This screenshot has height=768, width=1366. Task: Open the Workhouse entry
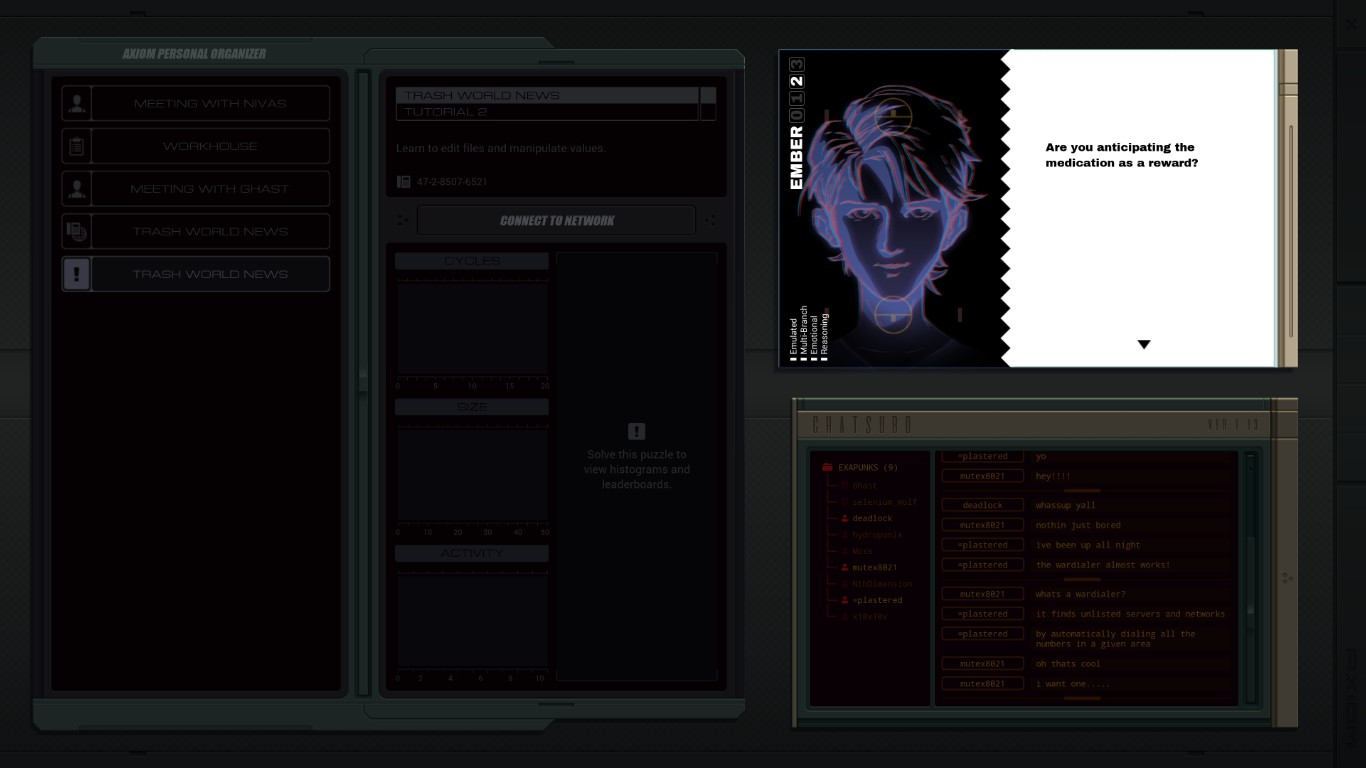210,146
